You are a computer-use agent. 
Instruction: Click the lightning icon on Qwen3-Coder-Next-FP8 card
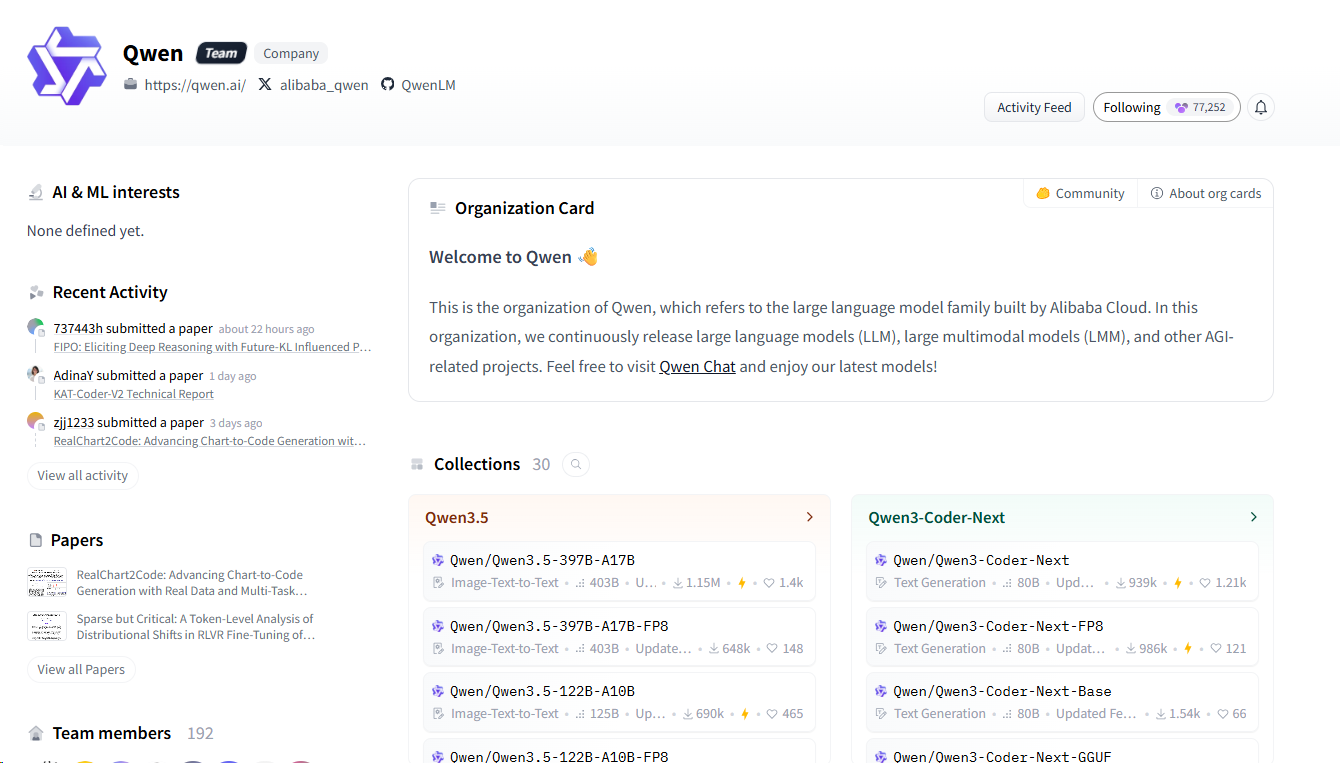coord(1188,649)
